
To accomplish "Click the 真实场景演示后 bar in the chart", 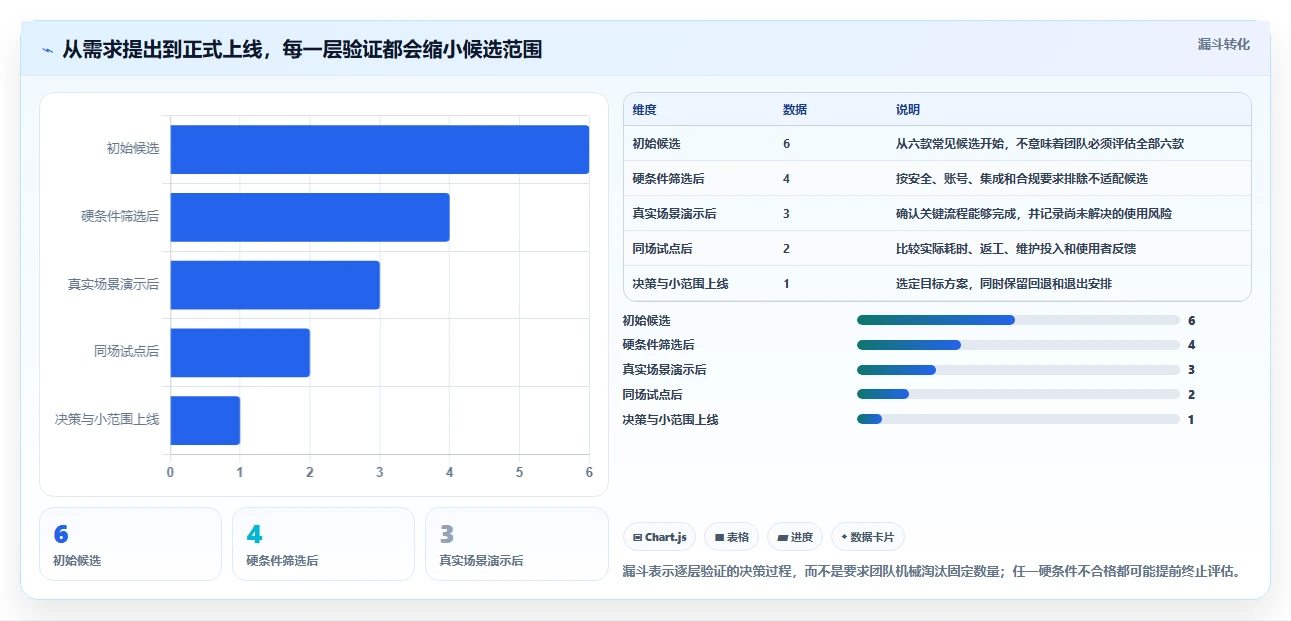I will (x=275, y=285).
